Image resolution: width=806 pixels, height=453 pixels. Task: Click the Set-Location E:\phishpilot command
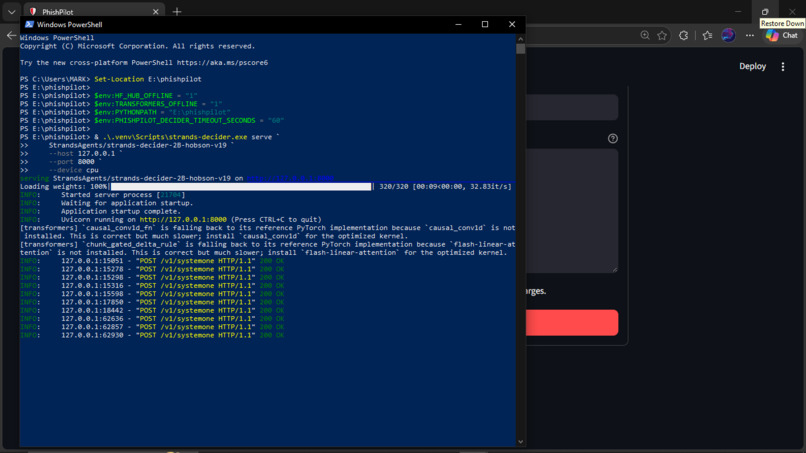[x=148, y=79]
